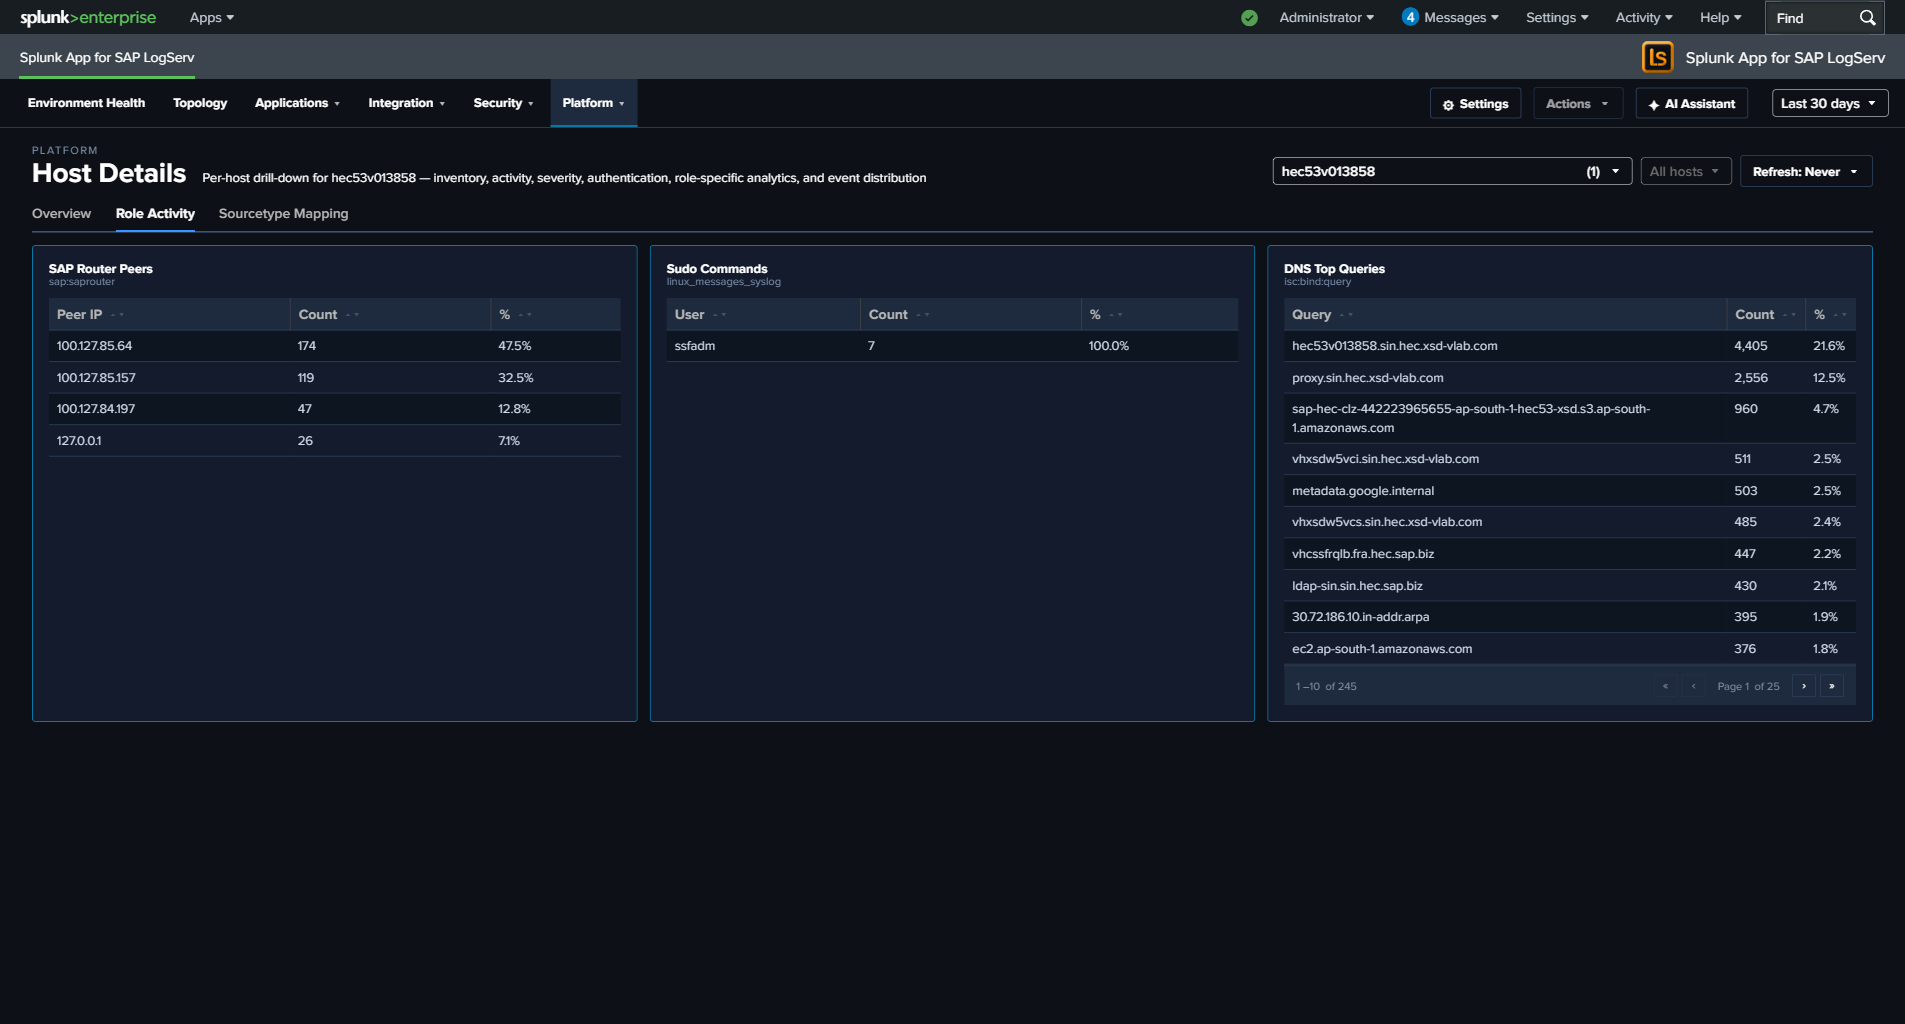Click query hec53v013858.sin.hec.xsd-vlab.com
Image resolution: width=1905 pixels, height=1024 pixels.
coord(1394,346)
